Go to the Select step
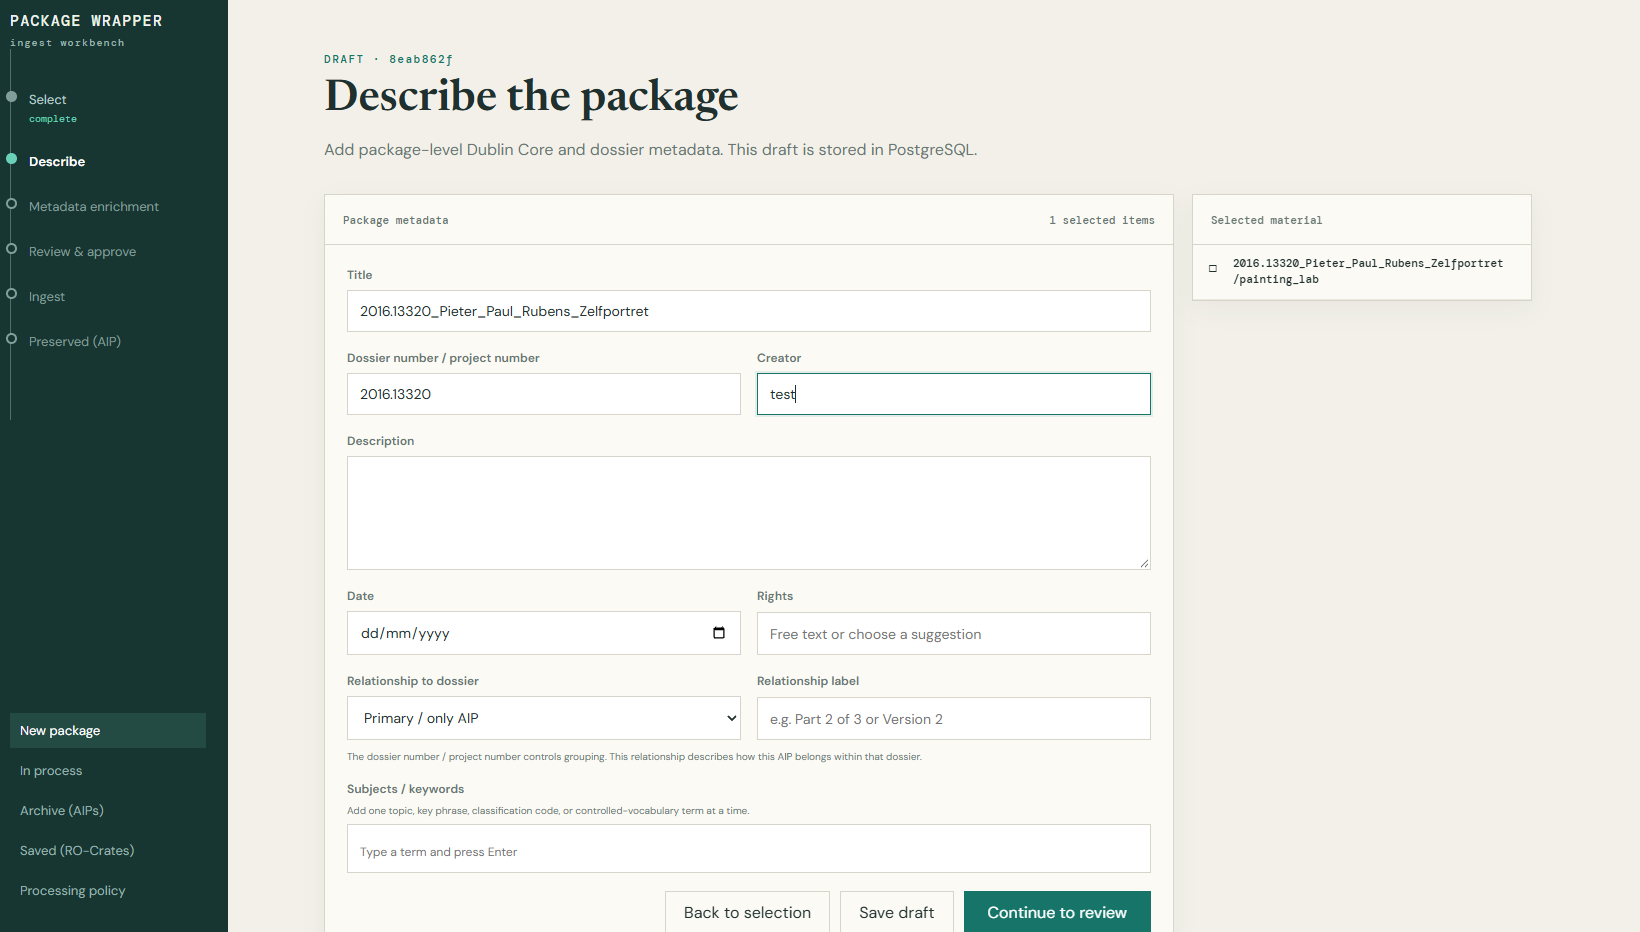The image size is (1640, 932). pyautogui.click(x=48, y=100)
